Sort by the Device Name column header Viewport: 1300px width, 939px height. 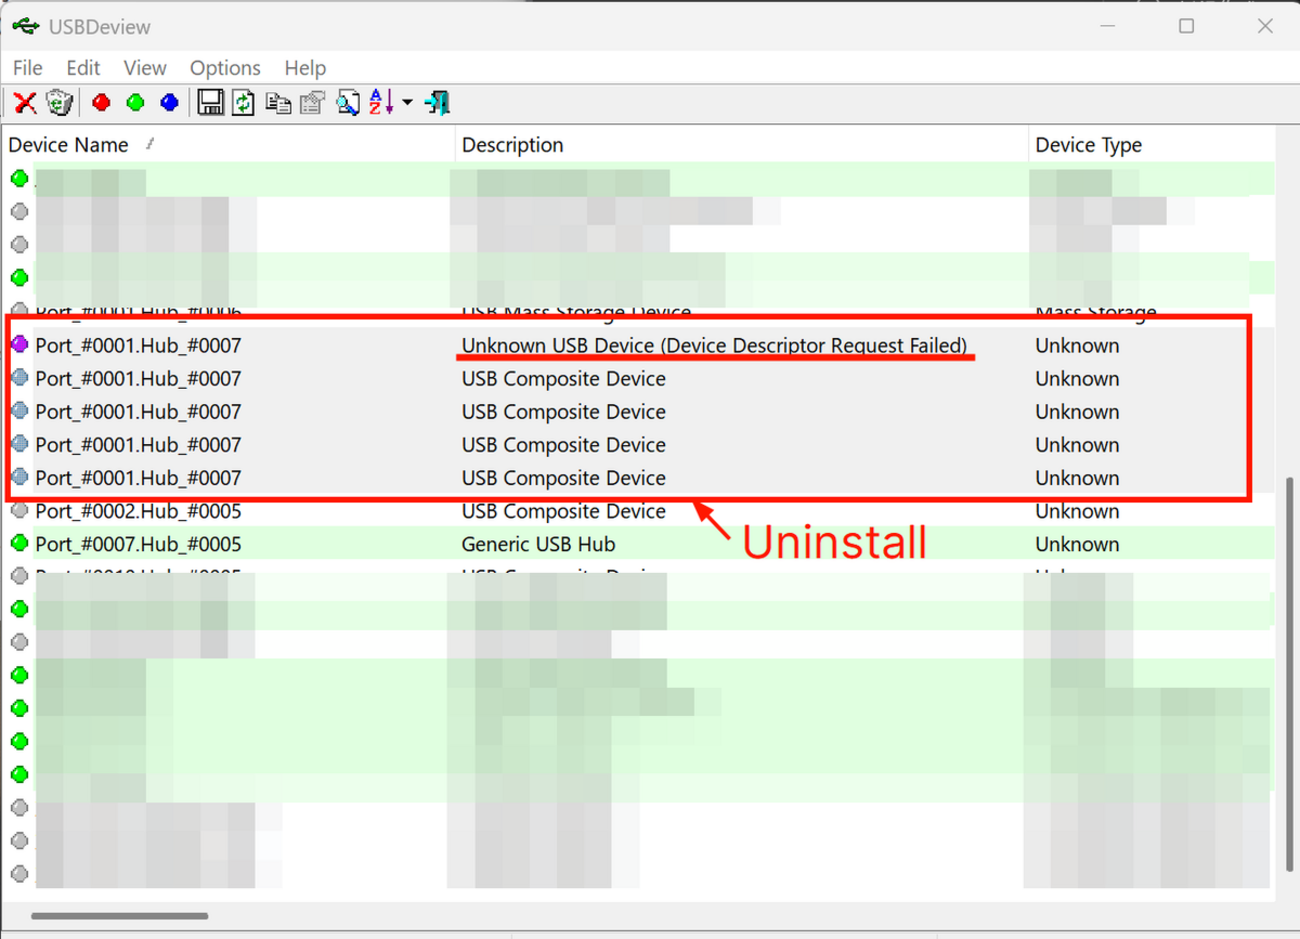coord(228,145)
